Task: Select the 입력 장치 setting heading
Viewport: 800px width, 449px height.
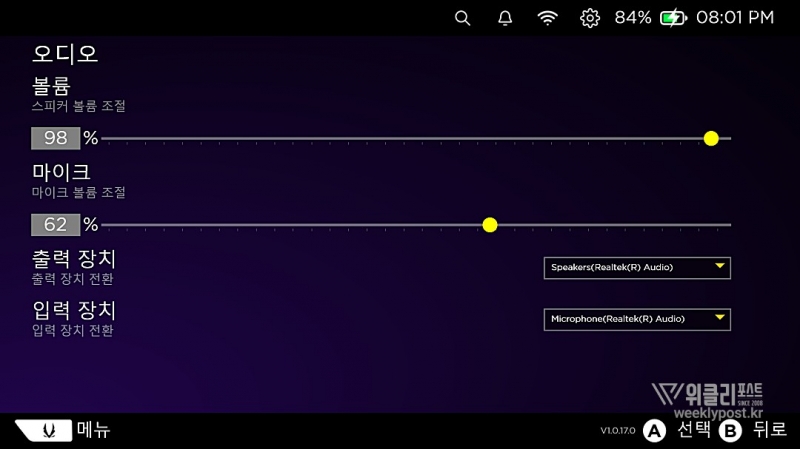Action: click(74, 310)
